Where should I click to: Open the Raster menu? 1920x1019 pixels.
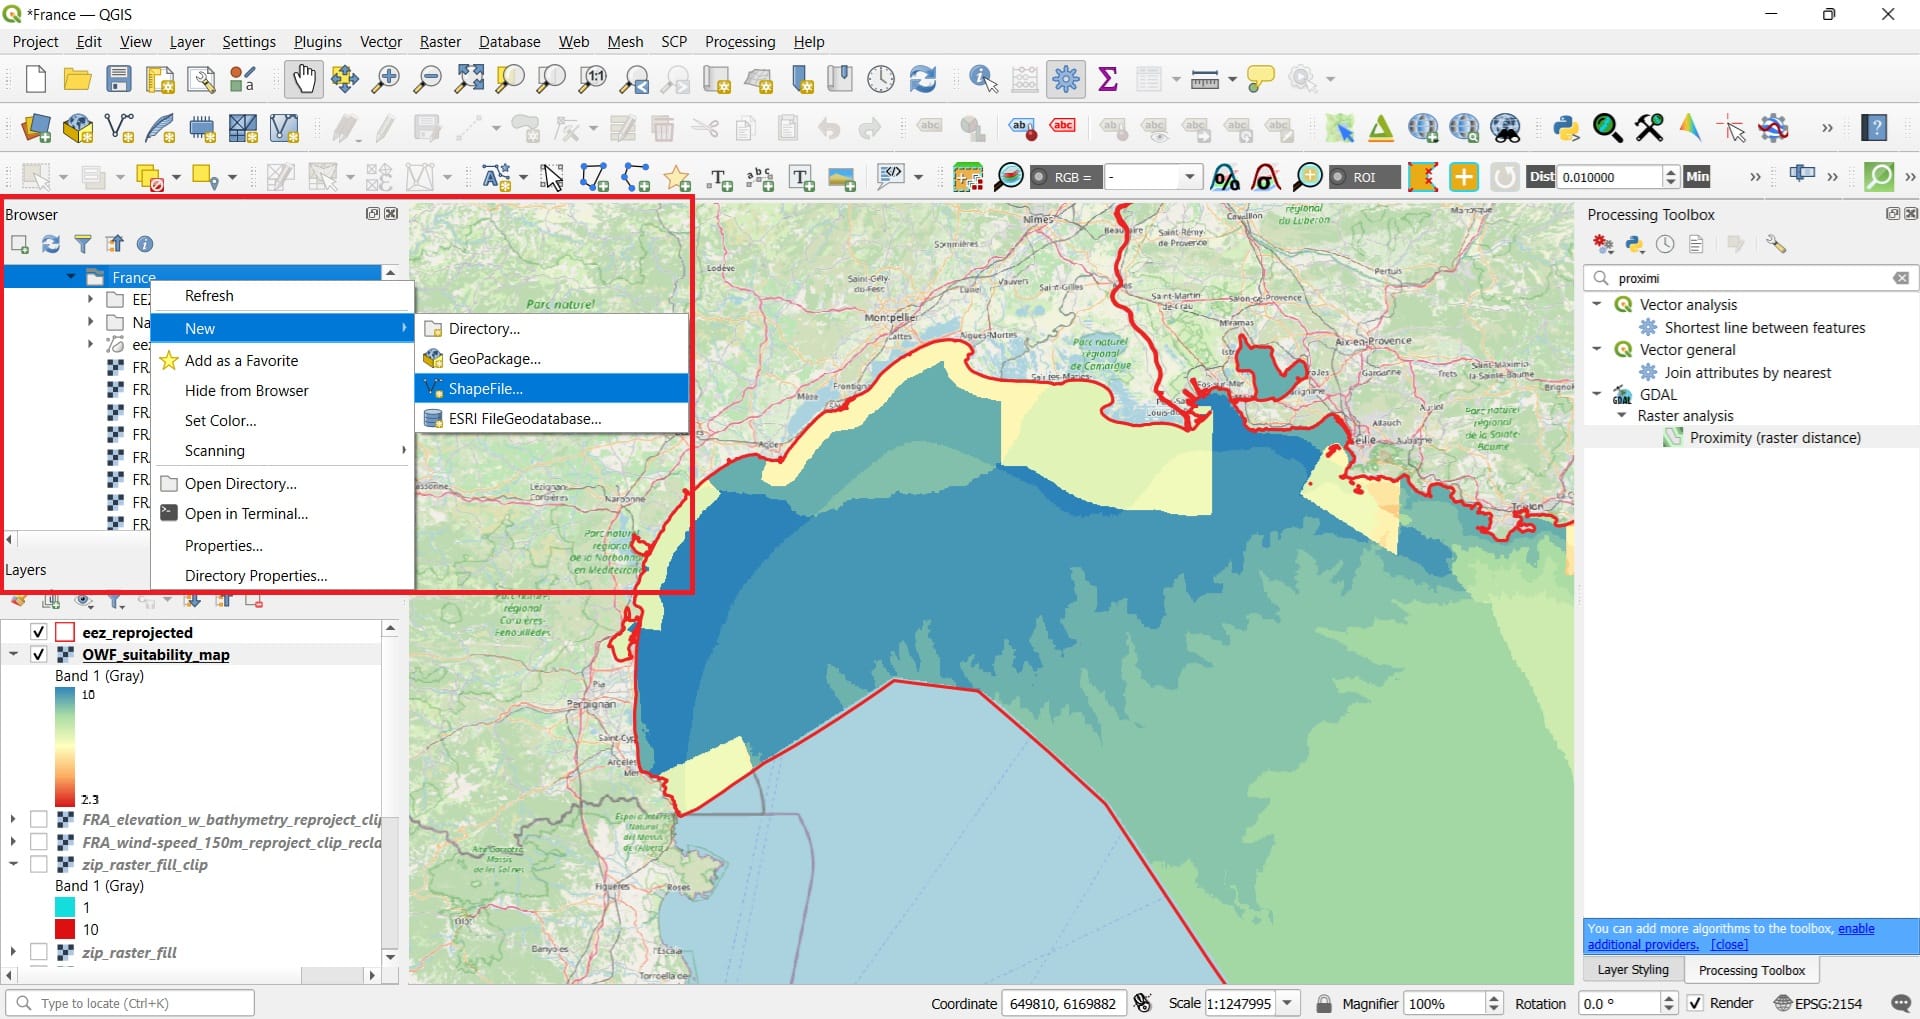tap(440, 42)
